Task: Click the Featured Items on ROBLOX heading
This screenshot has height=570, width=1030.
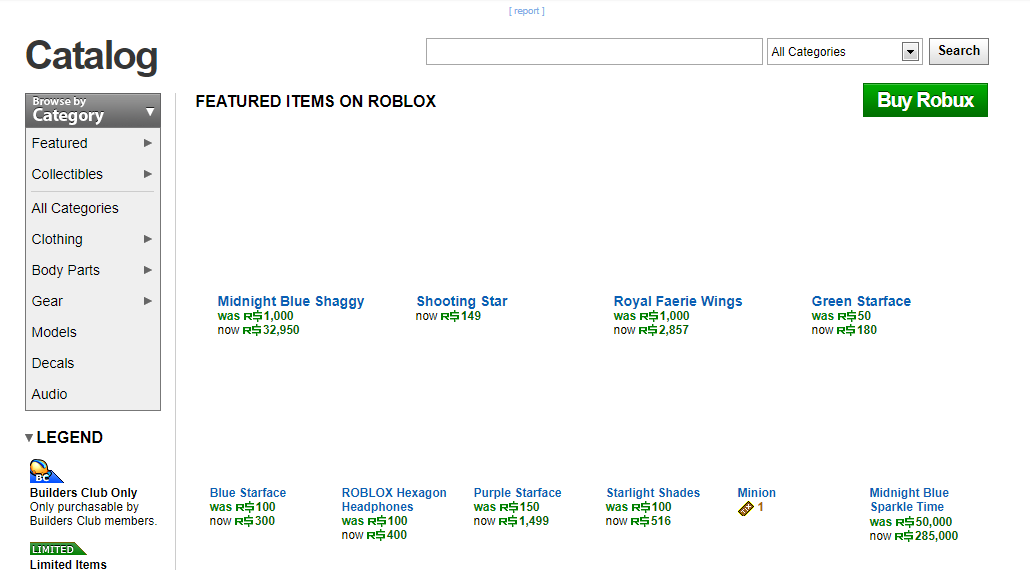Action: (316, 101)
